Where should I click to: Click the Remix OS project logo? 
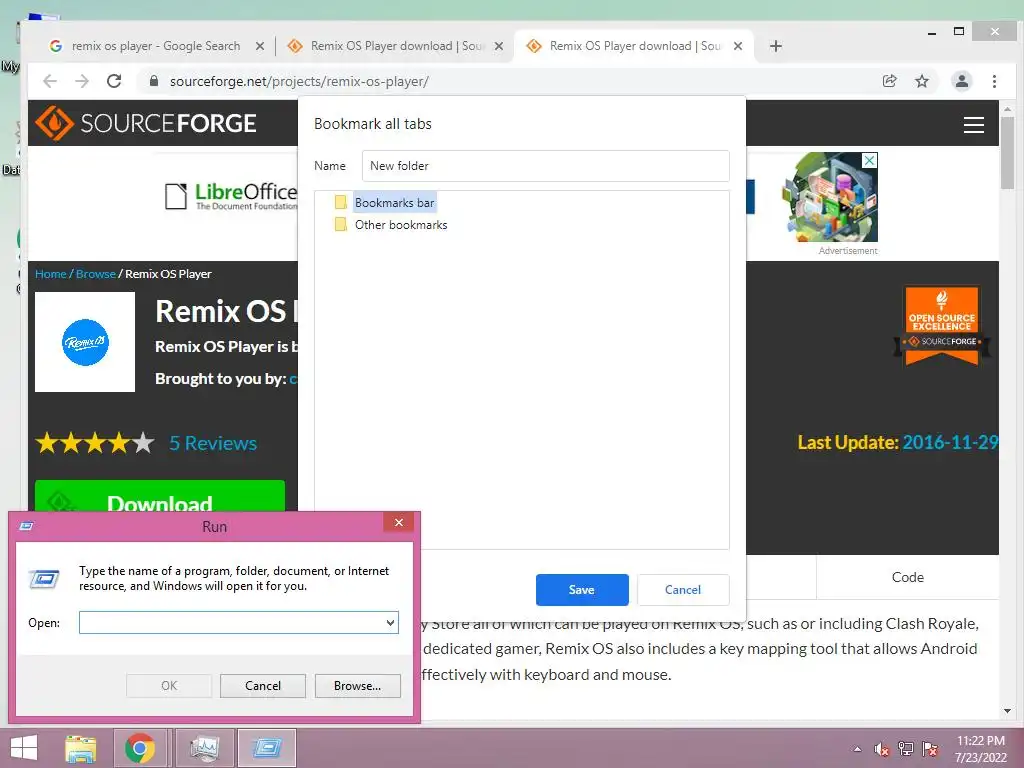tap(85, 342)
